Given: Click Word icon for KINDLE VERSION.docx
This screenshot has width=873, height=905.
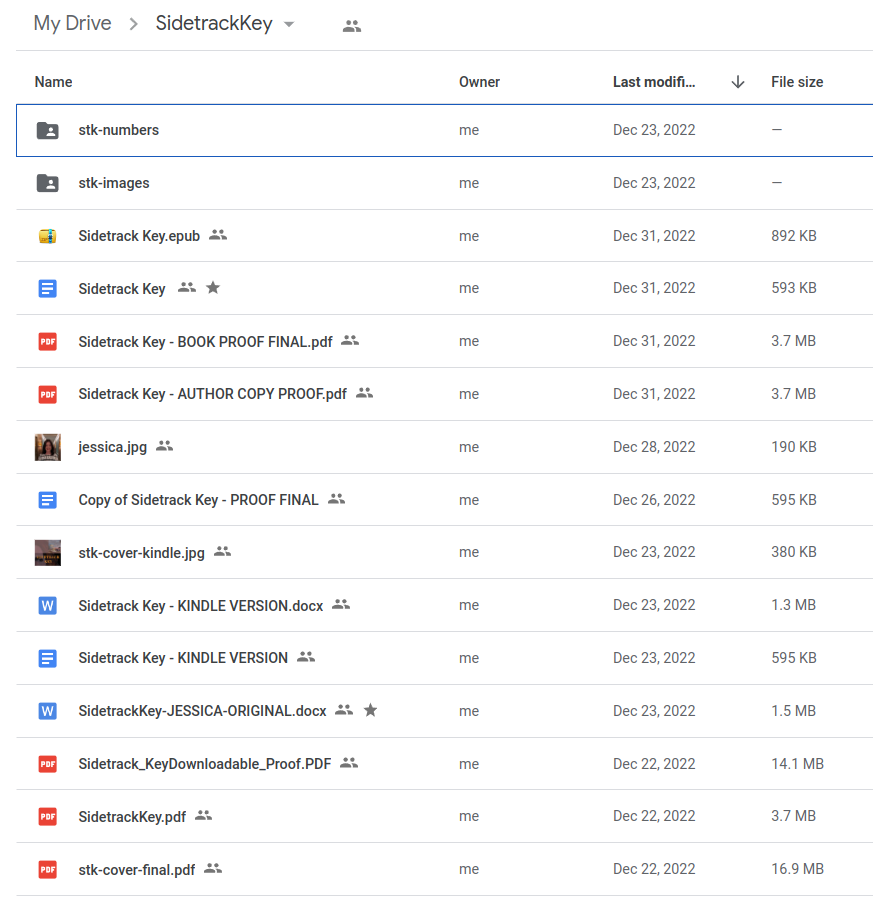Looking at the screenshot, I should tap(47, 606).
